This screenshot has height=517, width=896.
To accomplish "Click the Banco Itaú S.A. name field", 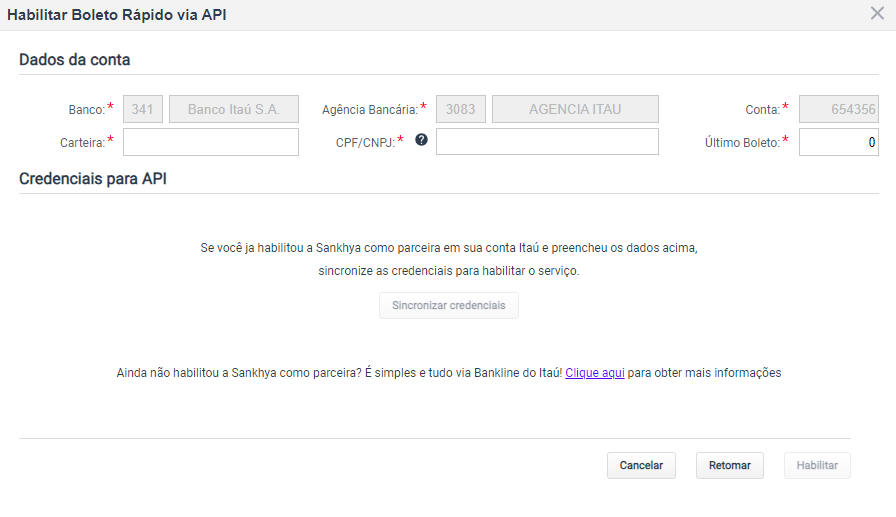I will point(234,109).
